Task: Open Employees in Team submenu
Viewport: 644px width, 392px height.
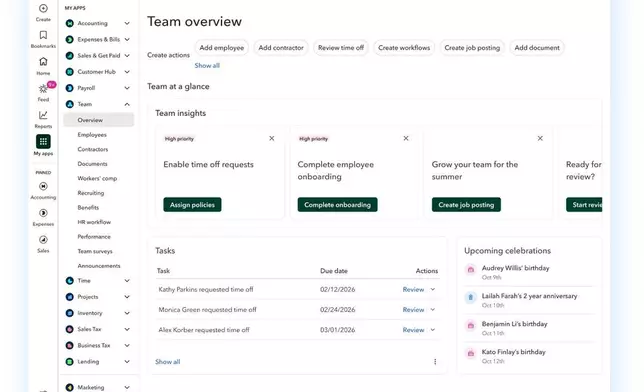Action: (92, 135)
